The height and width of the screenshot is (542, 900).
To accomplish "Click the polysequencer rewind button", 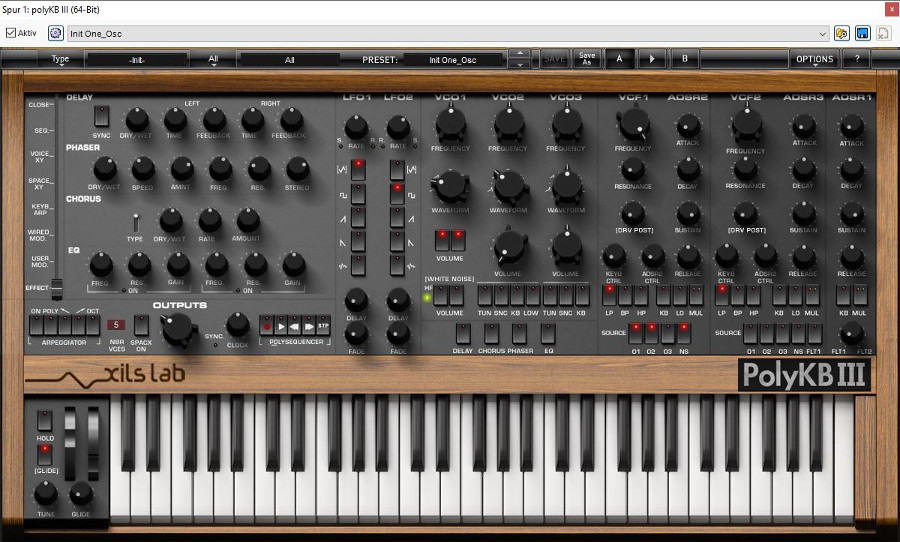I will pos(294,327).
